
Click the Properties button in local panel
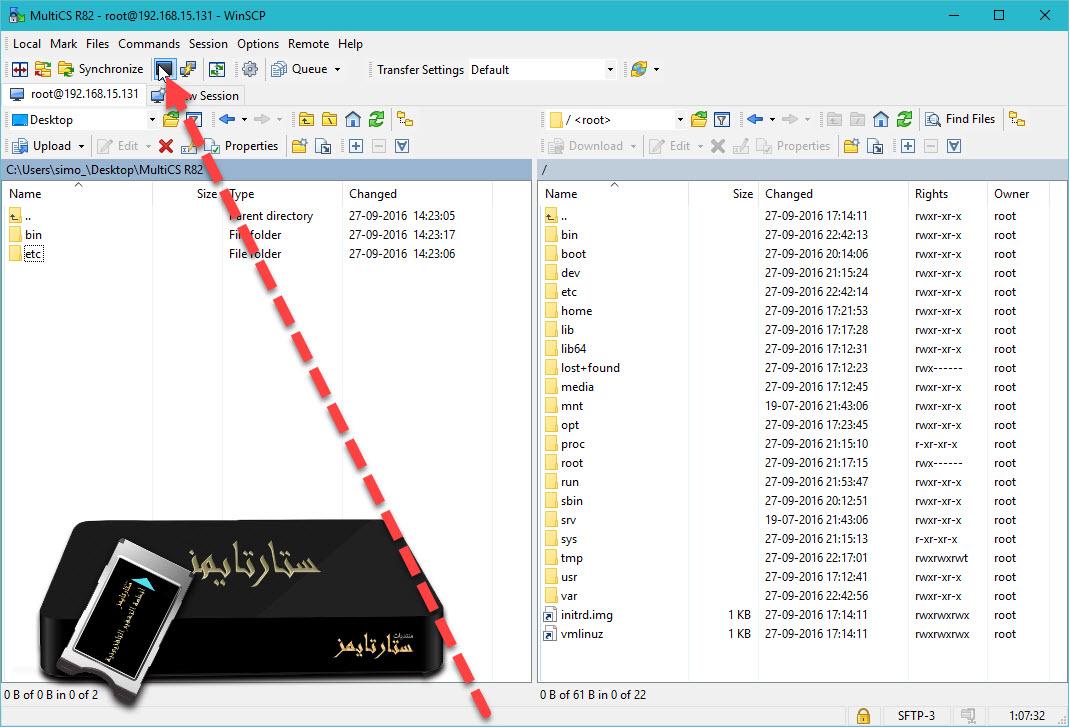point(250,146)
